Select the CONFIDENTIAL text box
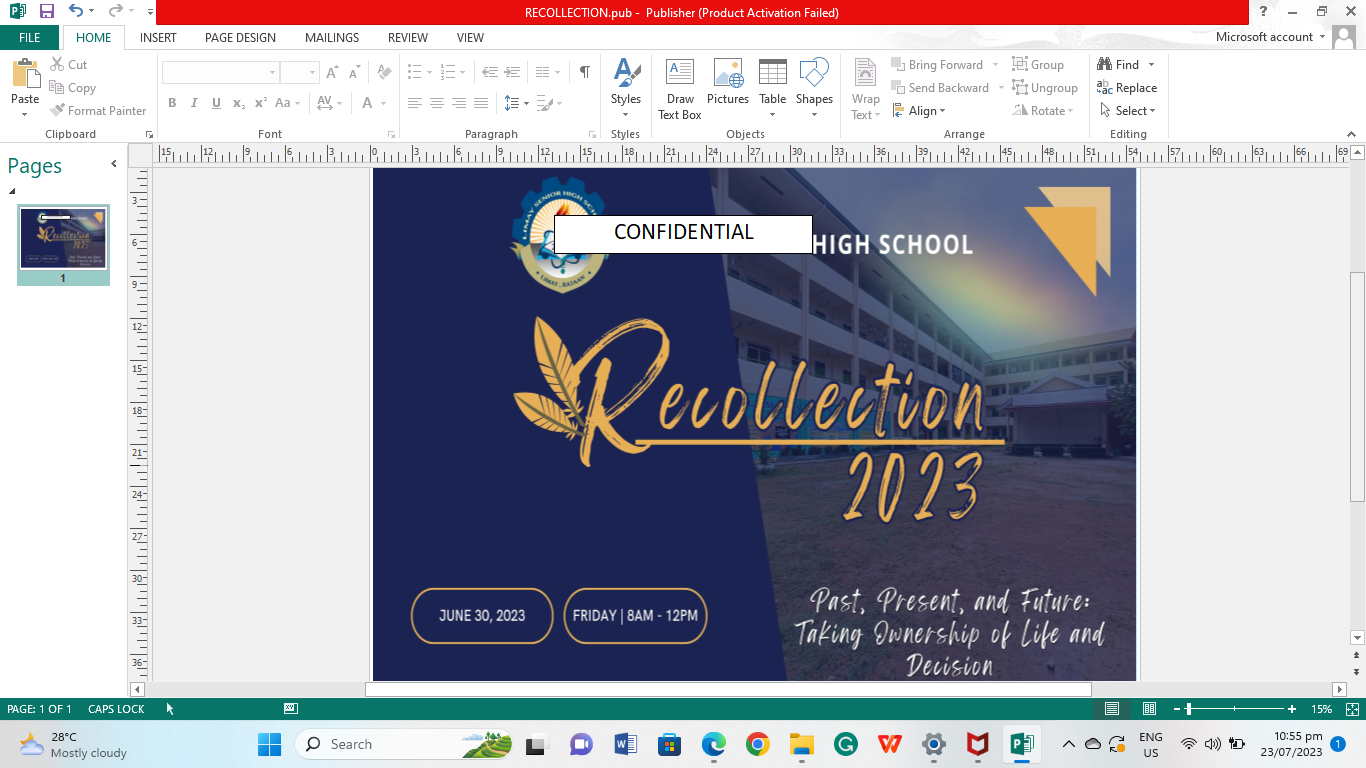This screenshot has height=768, width=1366. (x=683, y=234)
